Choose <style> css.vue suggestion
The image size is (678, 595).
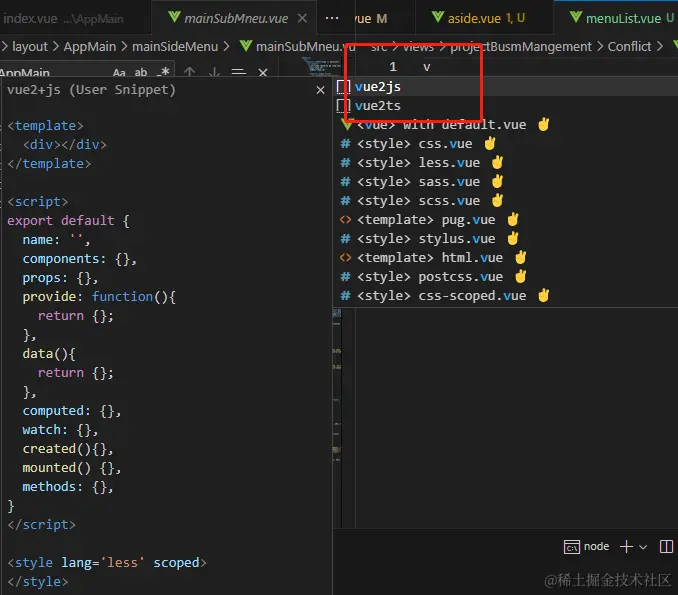(x=507, y=144)
